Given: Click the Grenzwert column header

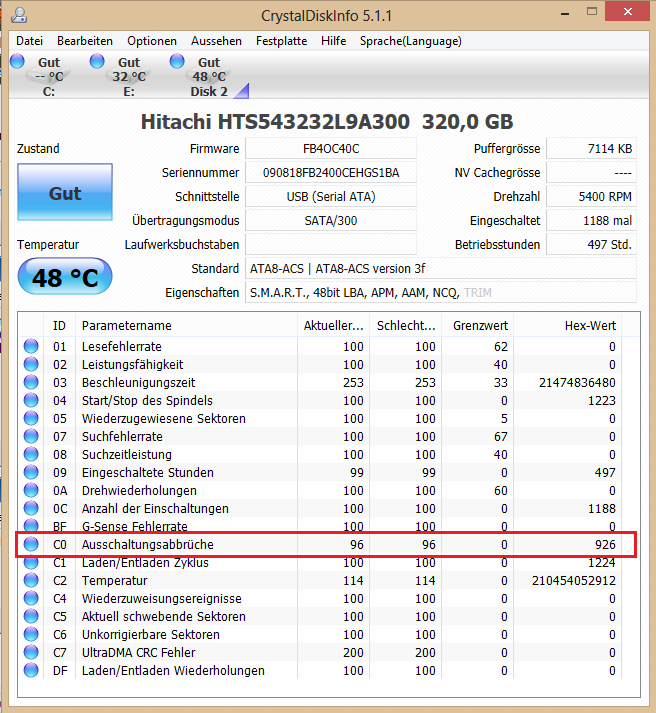Looking at the screenshot, I should click(x=478, y=326).
